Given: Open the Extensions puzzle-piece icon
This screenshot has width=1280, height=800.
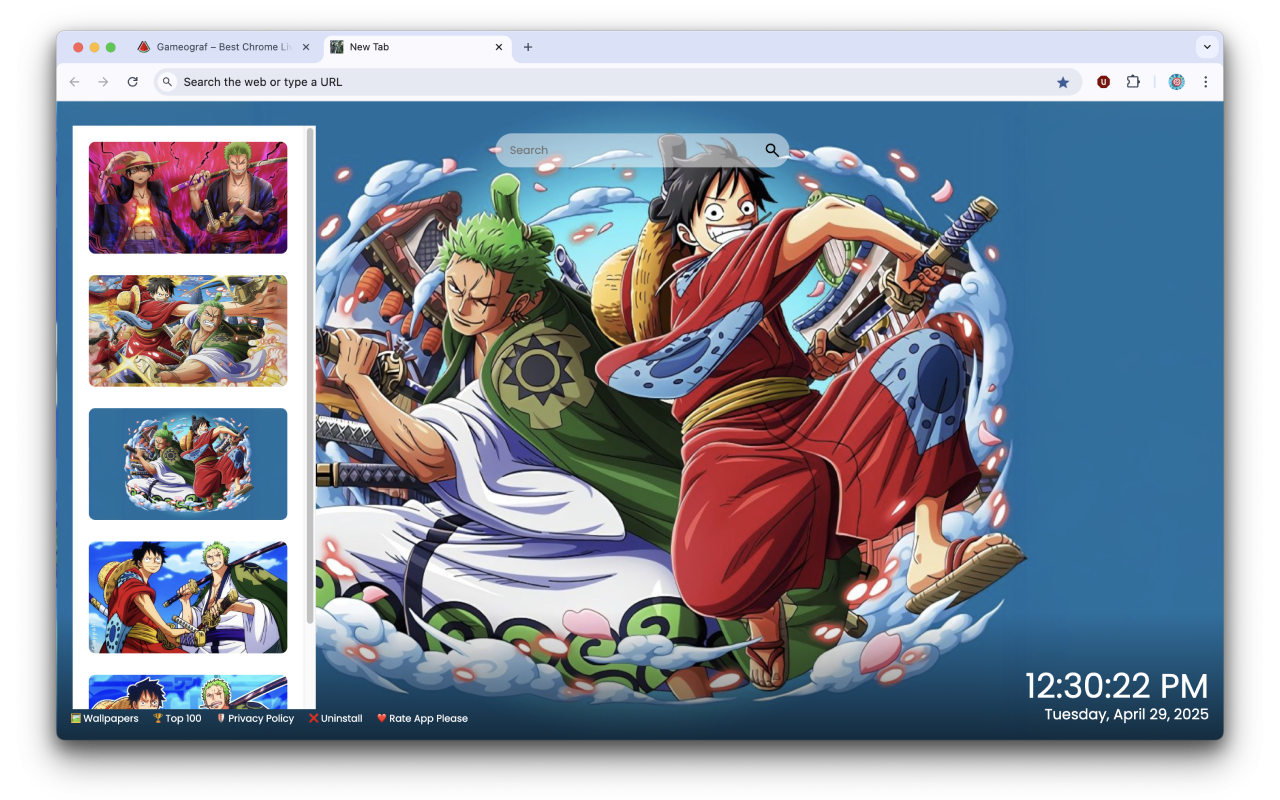Looking at the screenshot, I should tap(1133, 82).
